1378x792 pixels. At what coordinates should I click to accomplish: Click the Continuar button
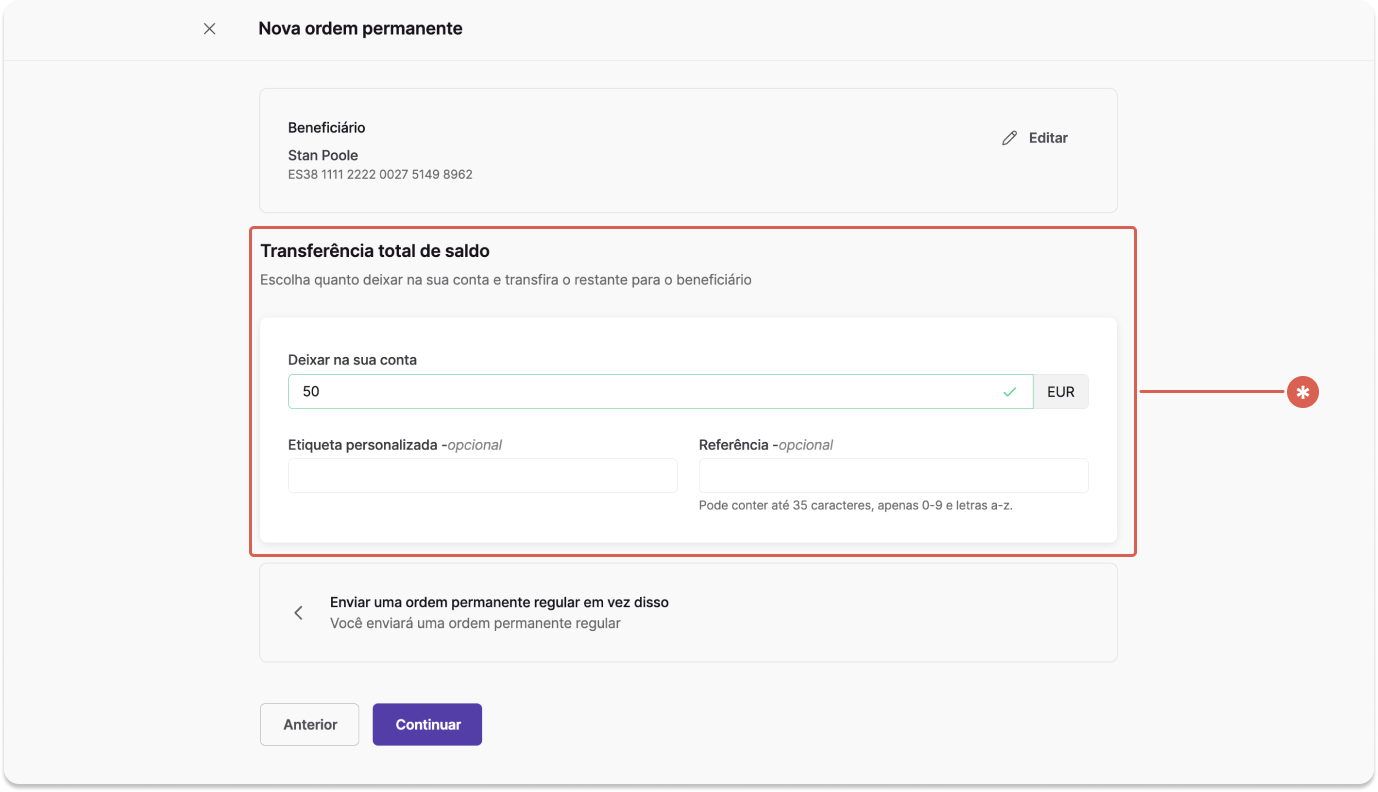428,725
